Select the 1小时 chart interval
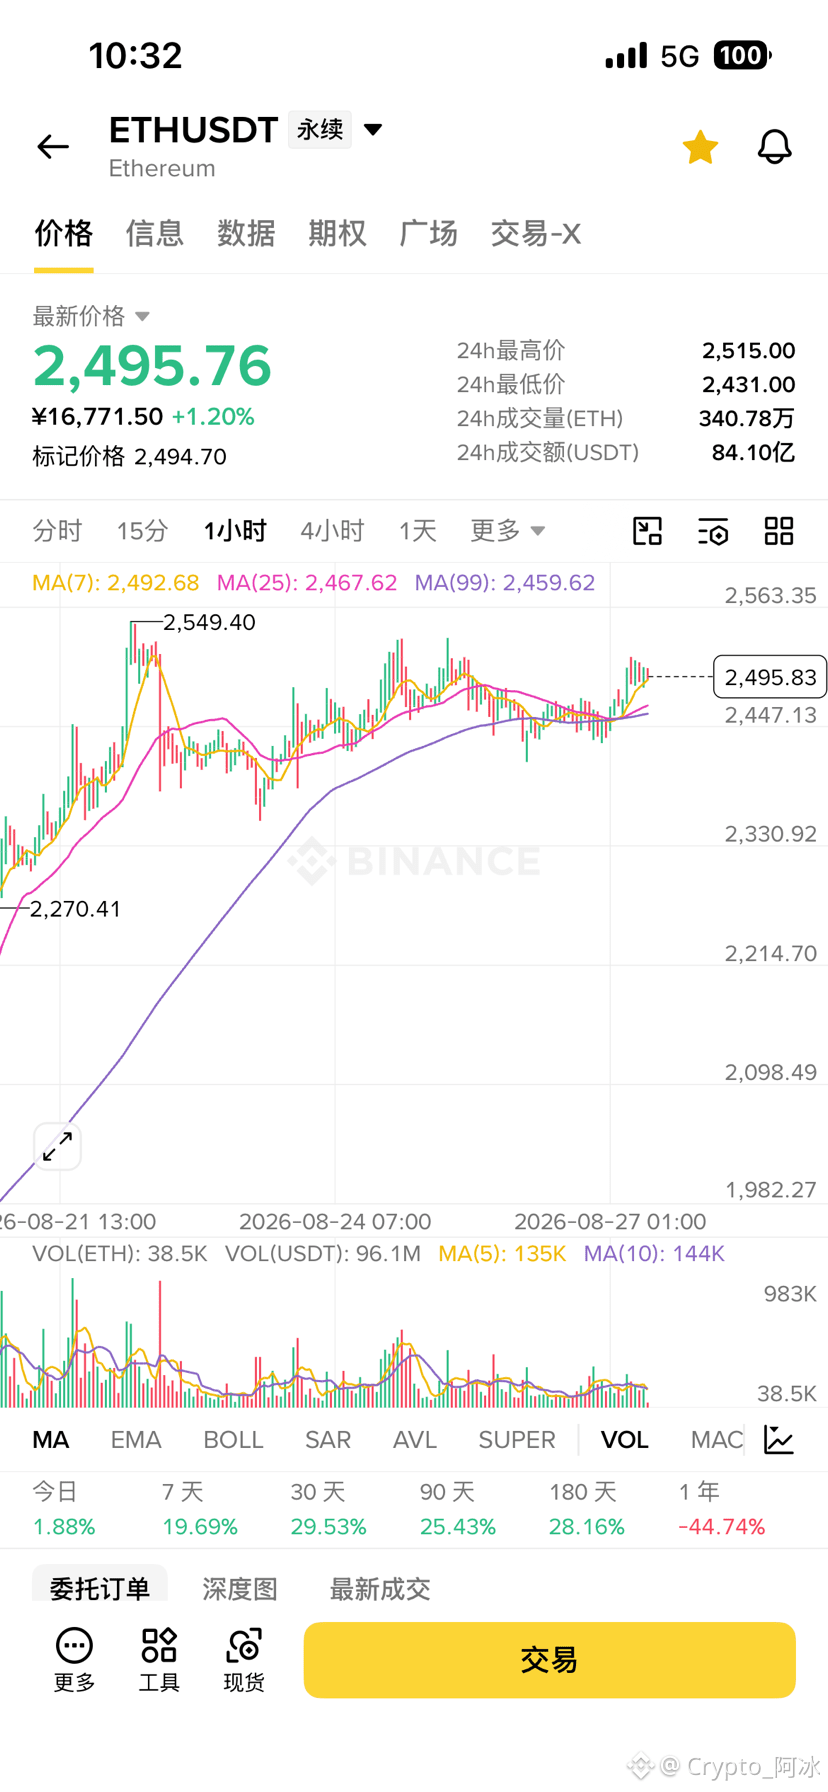 235,531
